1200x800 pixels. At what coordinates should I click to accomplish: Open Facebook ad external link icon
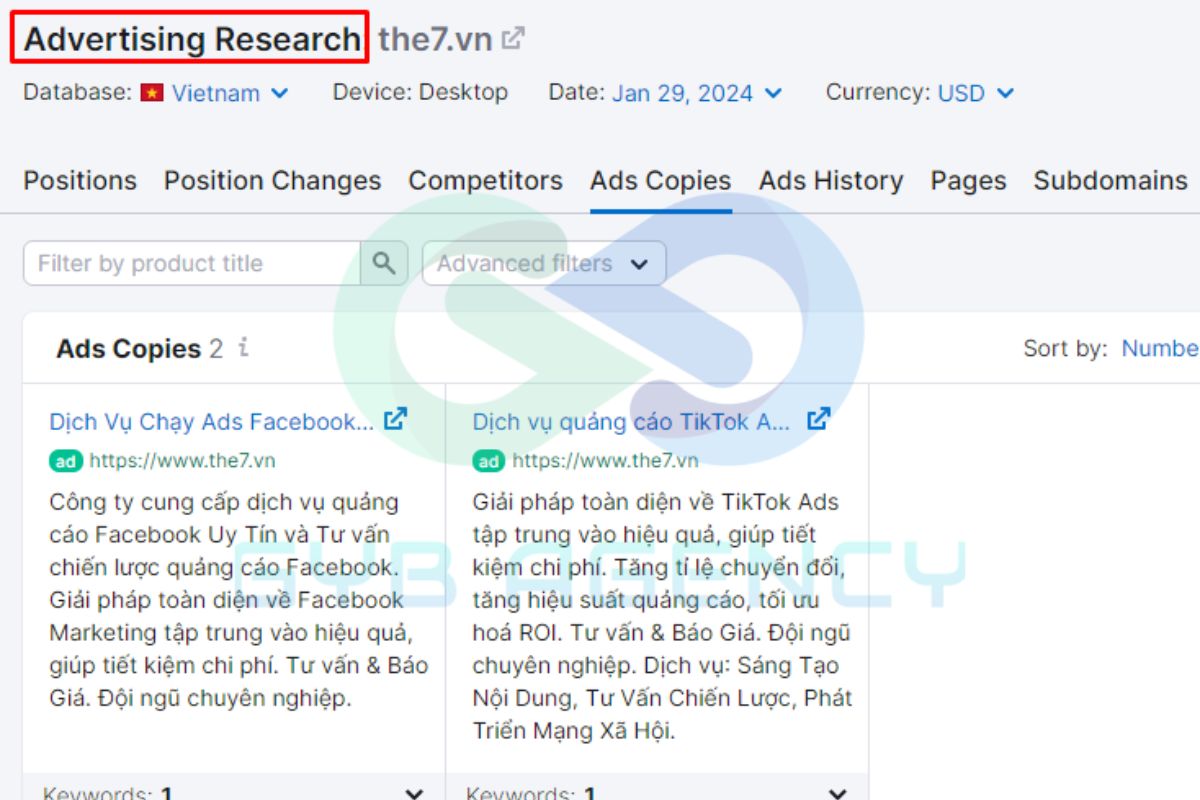[396, 420]
